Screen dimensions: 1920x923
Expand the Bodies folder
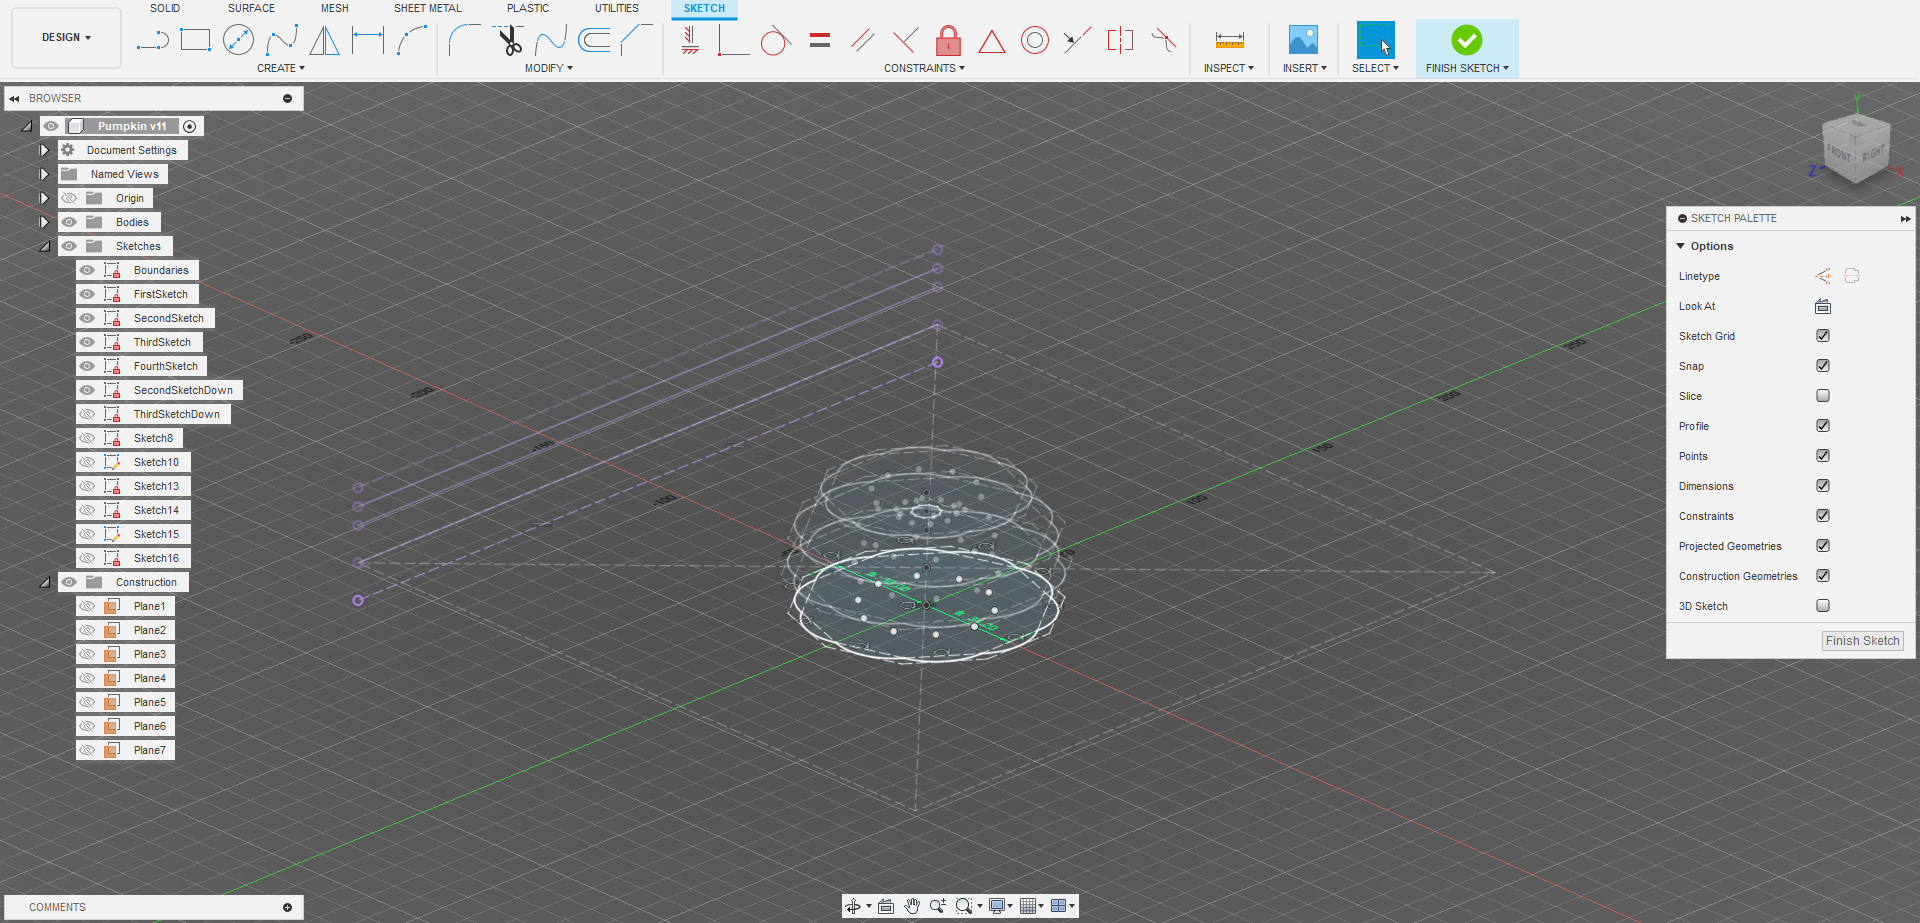pos(44,222)
